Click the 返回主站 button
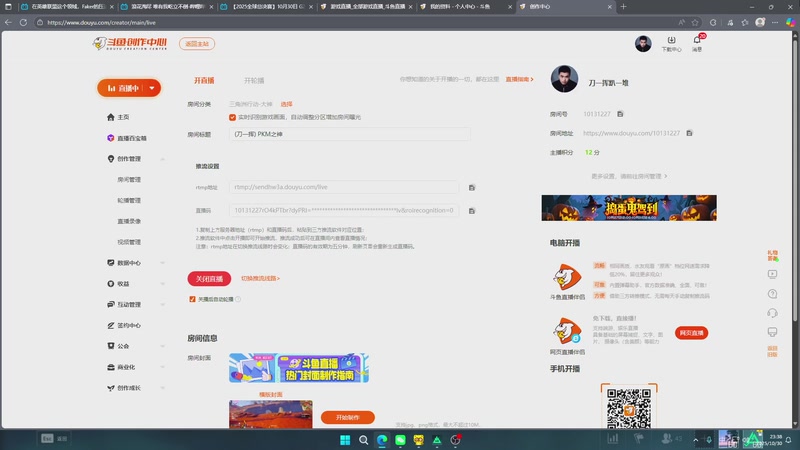 (x=197, y=44)
